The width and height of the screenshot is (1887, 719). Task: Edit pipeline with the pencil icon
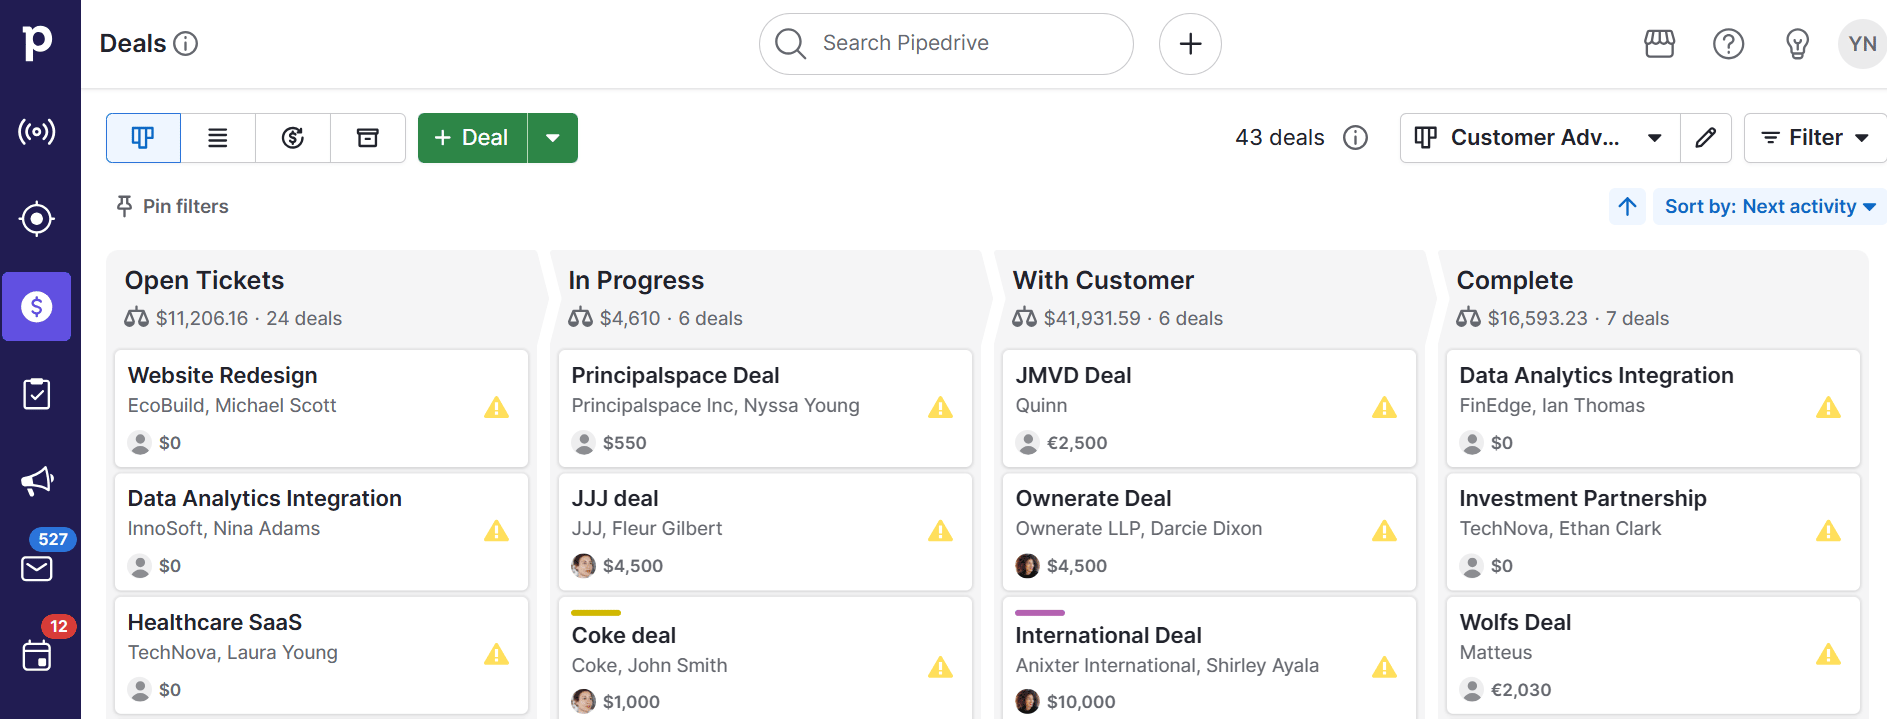(x=1706, y=138)
